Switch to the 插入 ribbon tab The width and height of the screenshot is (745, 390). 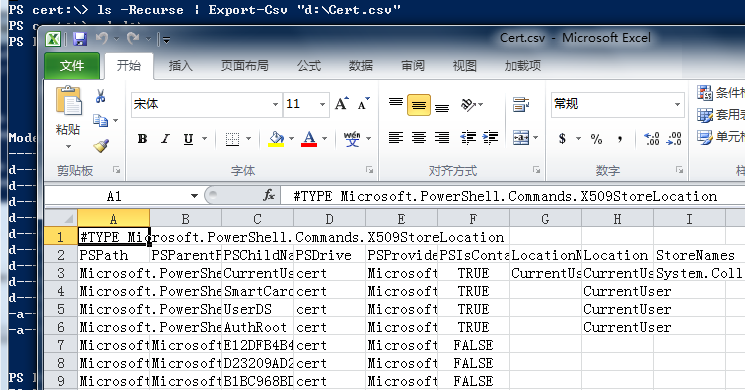(x=181, y=66)
